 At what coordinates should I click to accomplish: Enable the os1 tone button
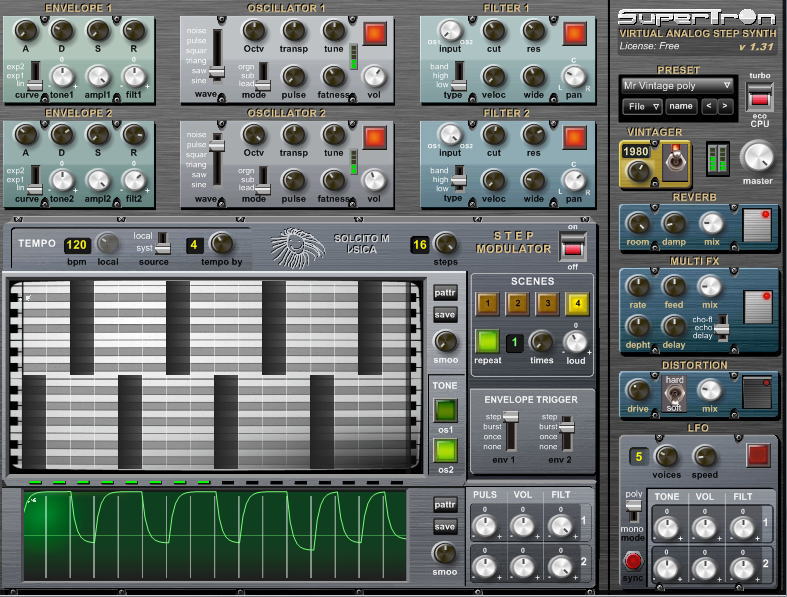point(445,411)
